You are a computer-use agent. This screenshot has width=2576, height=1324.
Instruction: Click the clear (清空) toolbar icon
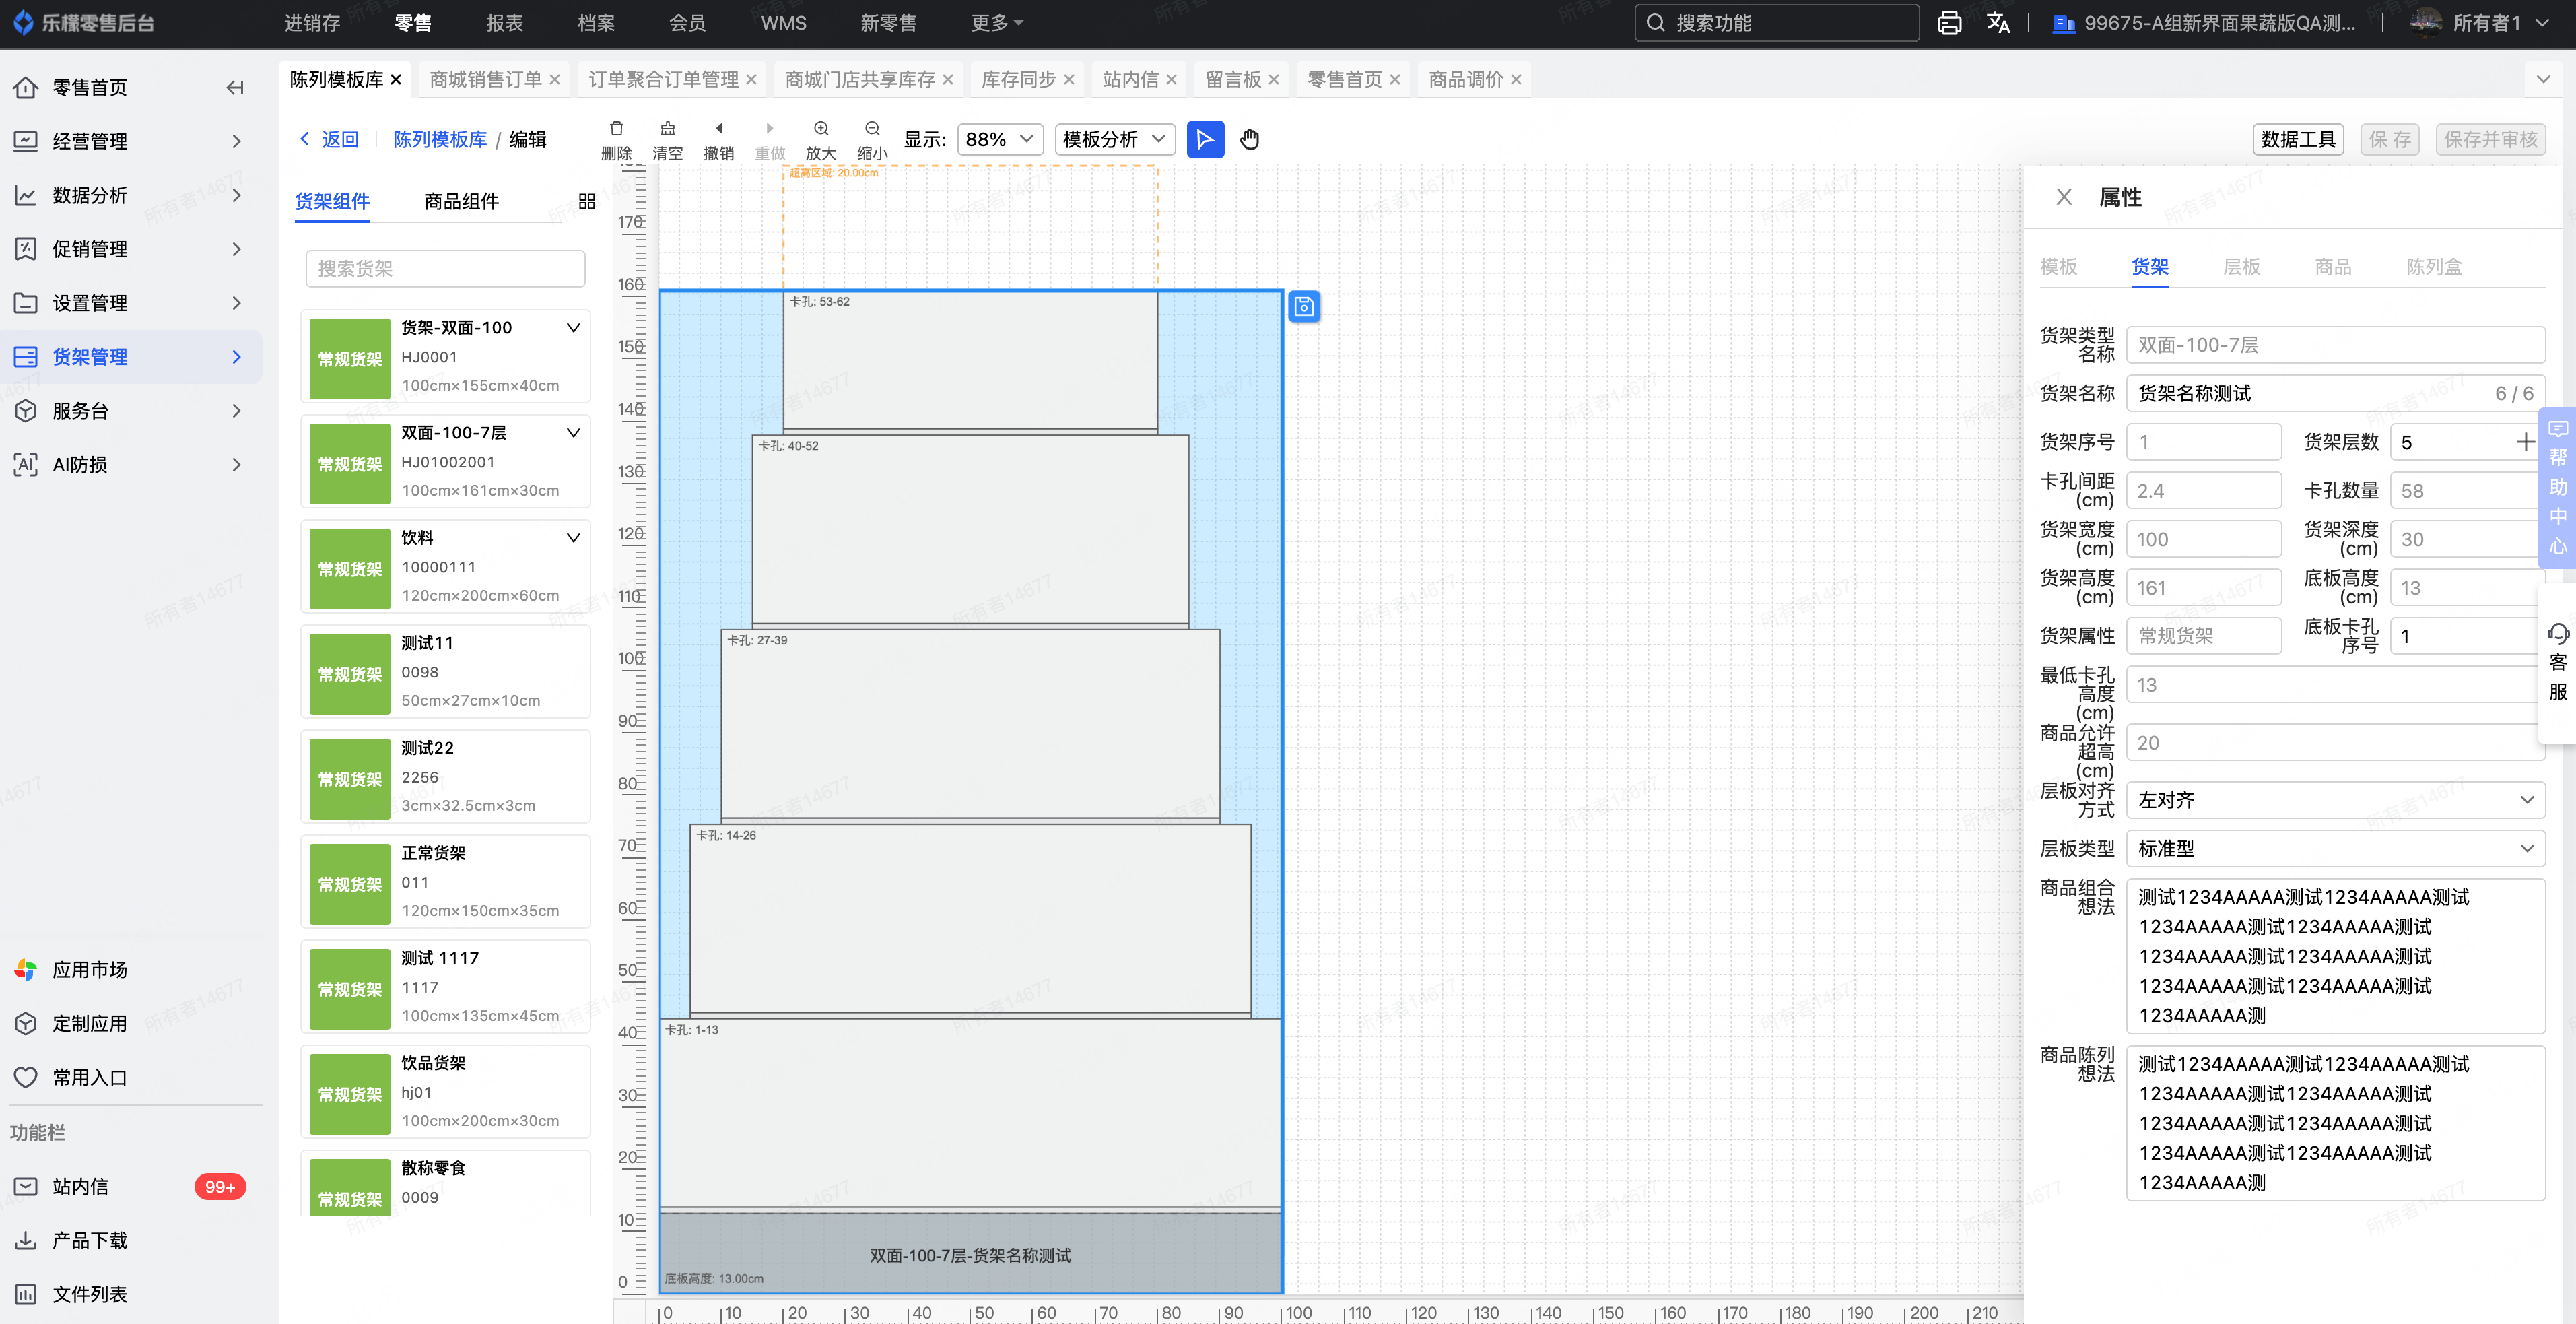(667, 129)
